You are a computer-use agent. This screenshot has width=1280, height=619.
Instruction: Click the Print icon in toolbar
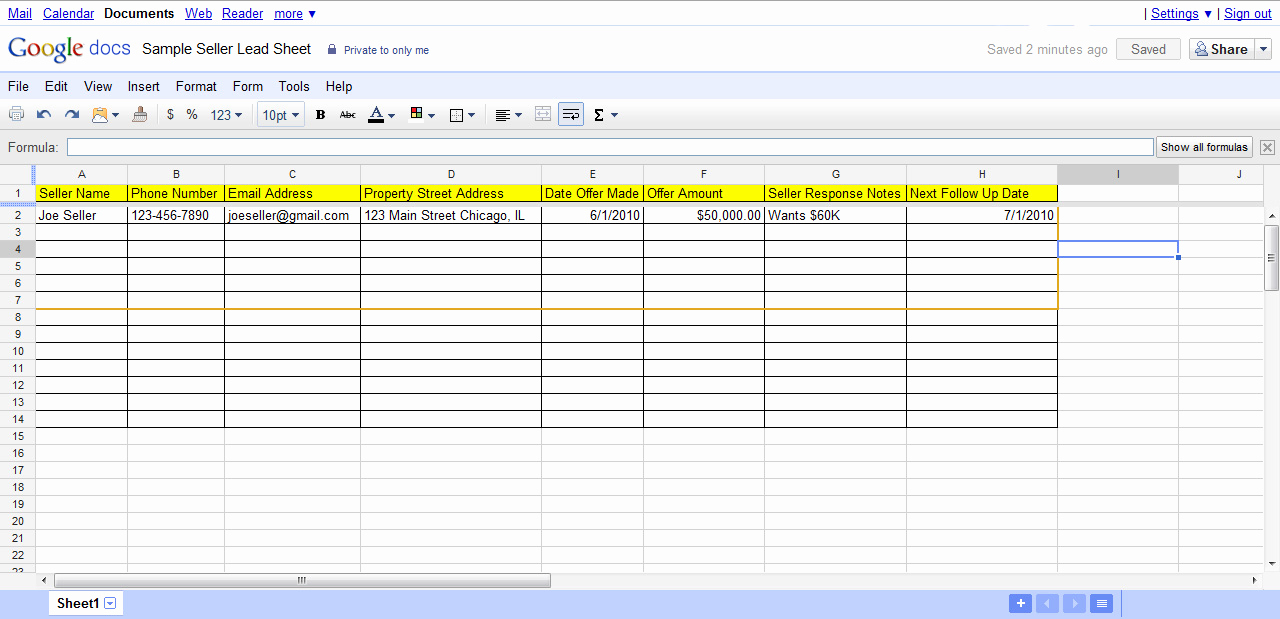click(x=16, y=115)
